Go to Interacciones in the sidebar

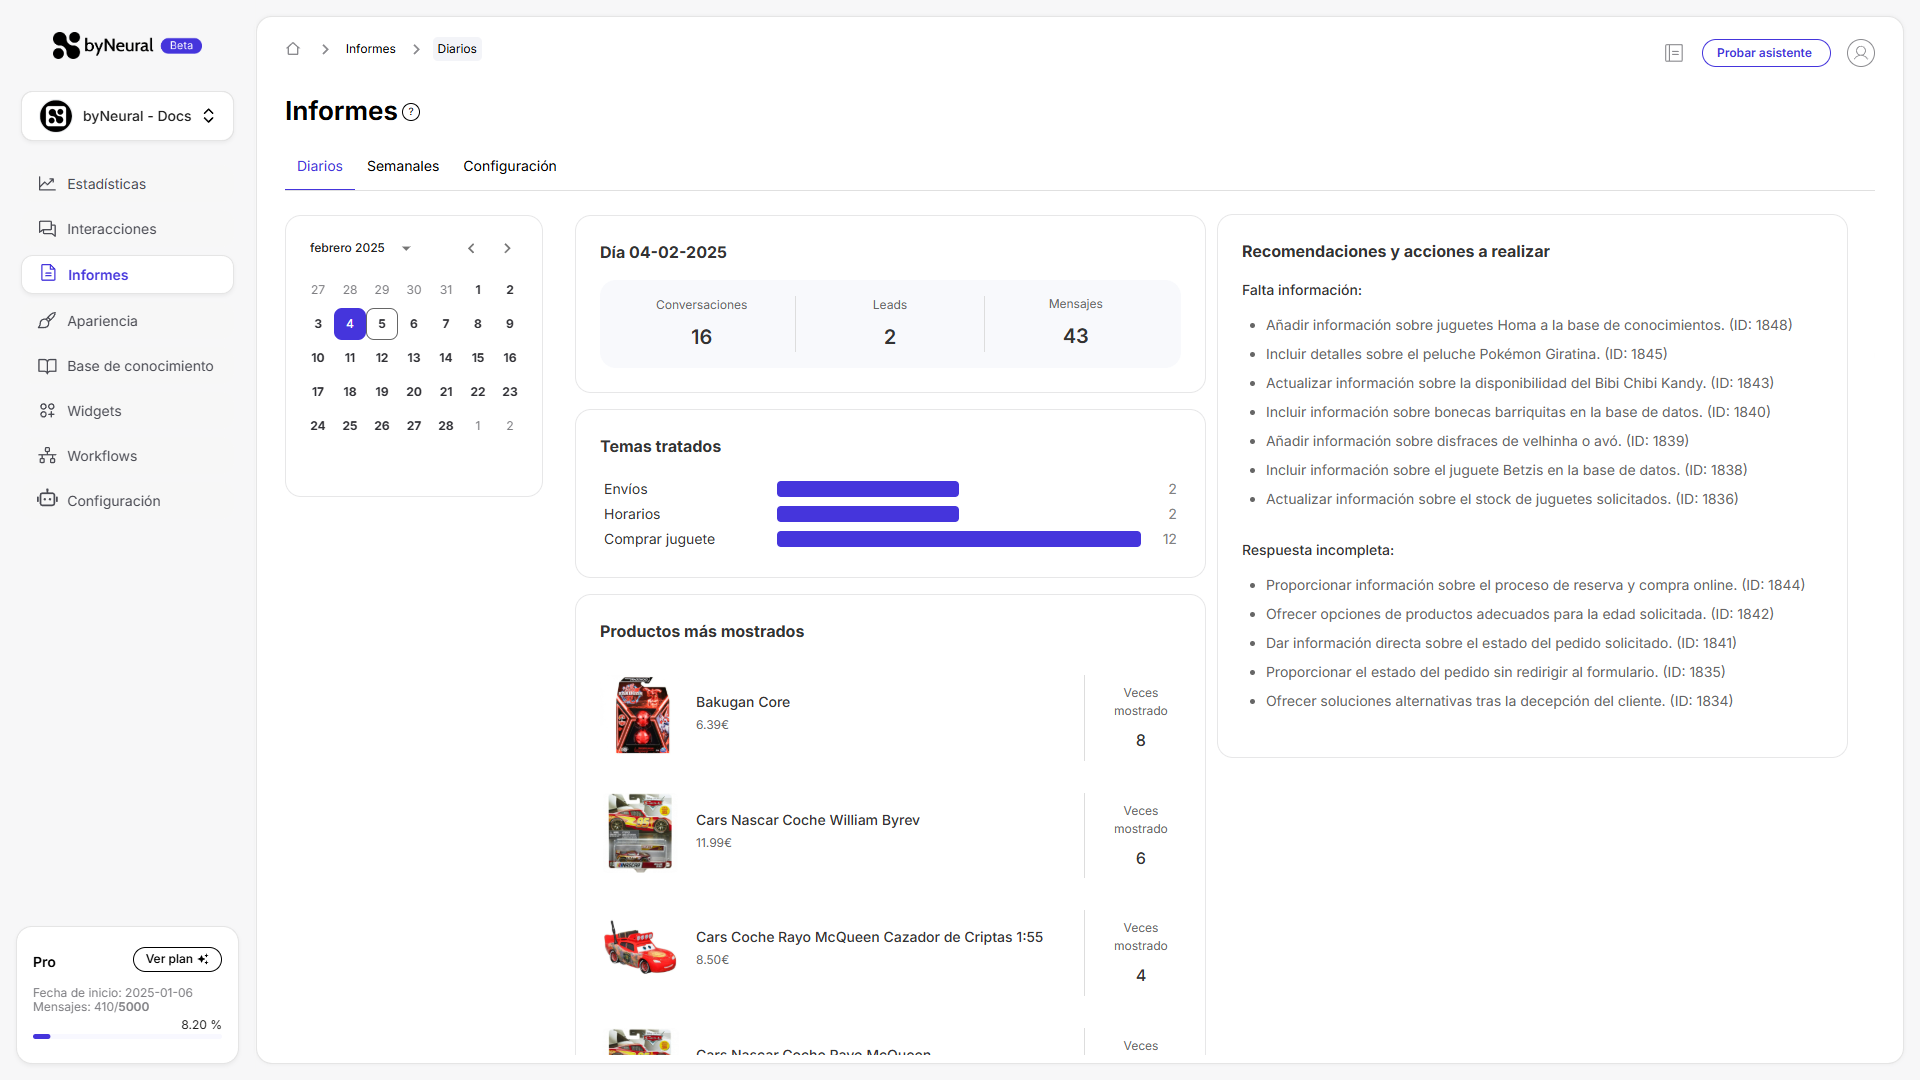[111, 229]
